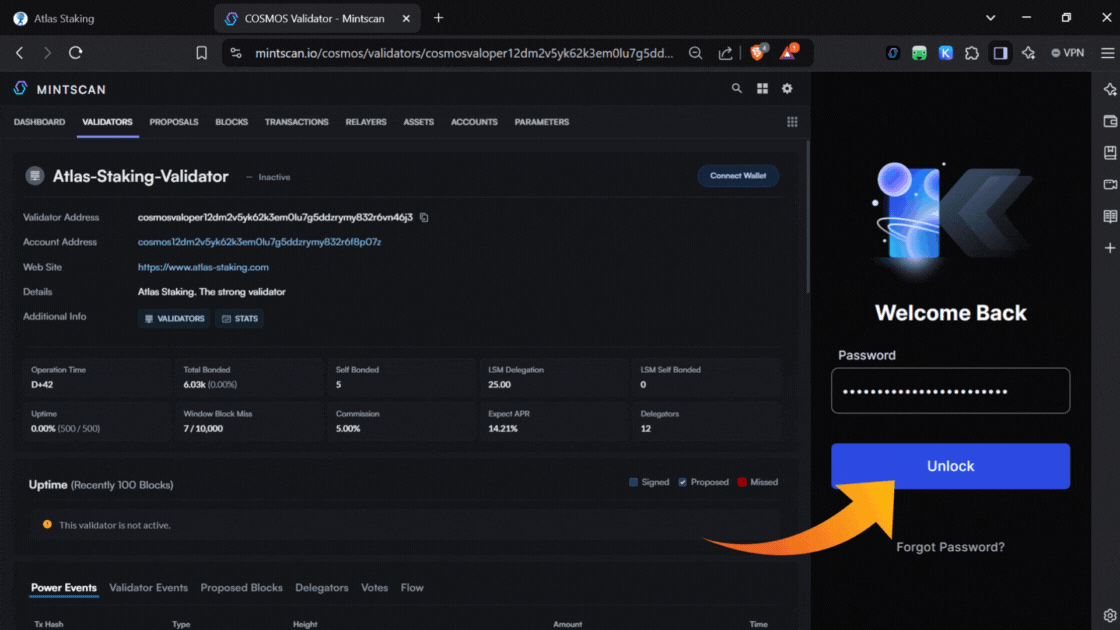This screenshot has height=630, width=1120.
Task: Click the copy validator address icon
Action: tap(424, 217)
